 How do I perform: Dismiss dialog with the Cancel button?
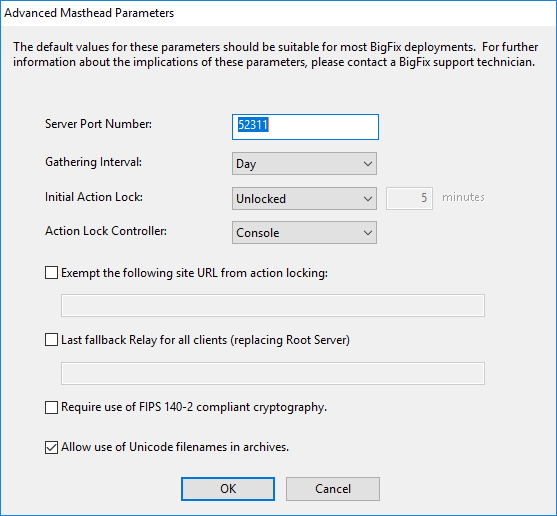[333, 489]
